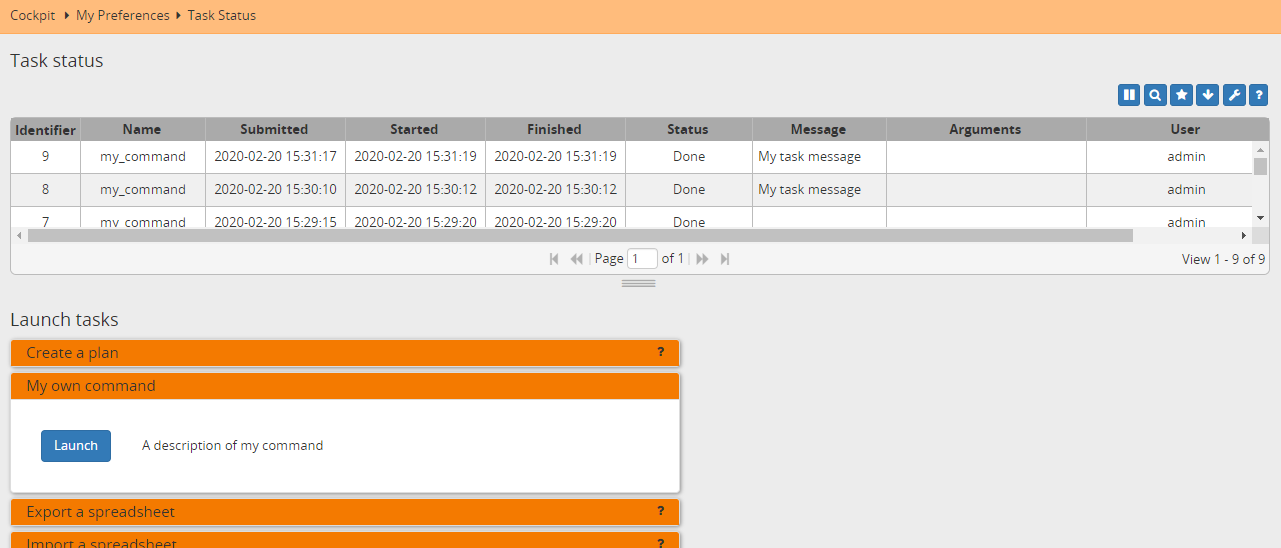This screenshot has height=548, width=1281.
Task: Click the pause auto-refresh icon
Action: point(1129,95)
